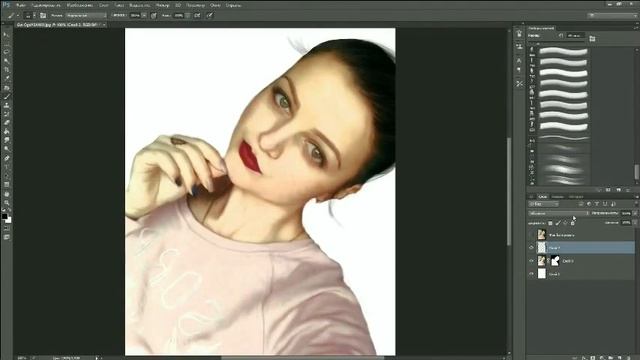Open the painting mode dropdown in options bar

coord(86,16)
